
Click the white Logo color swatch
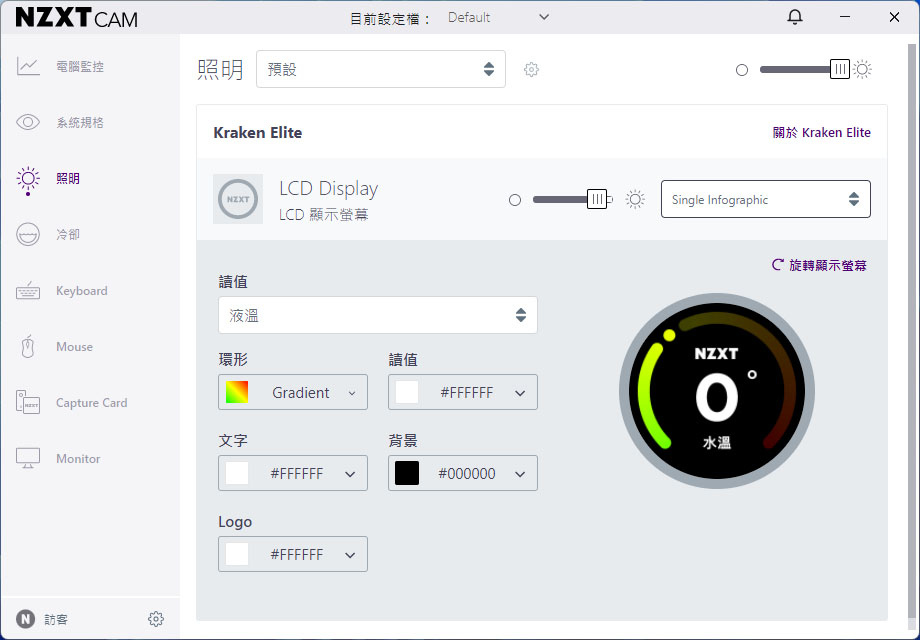click(x=237, y=554)
